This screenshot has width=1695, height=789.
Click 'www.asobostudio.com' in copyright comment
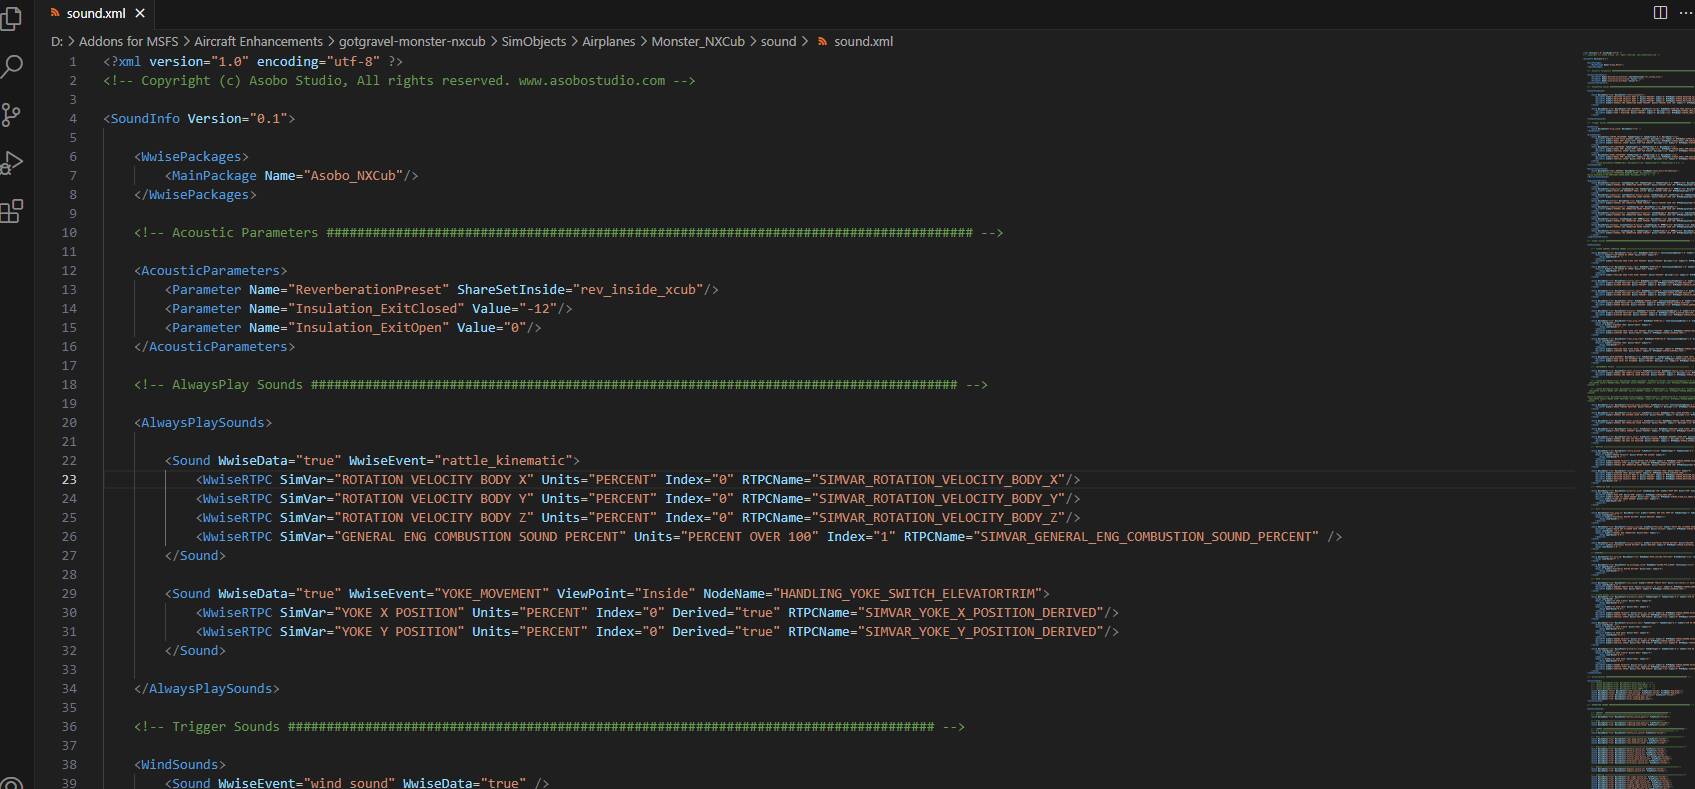point(592,80)
